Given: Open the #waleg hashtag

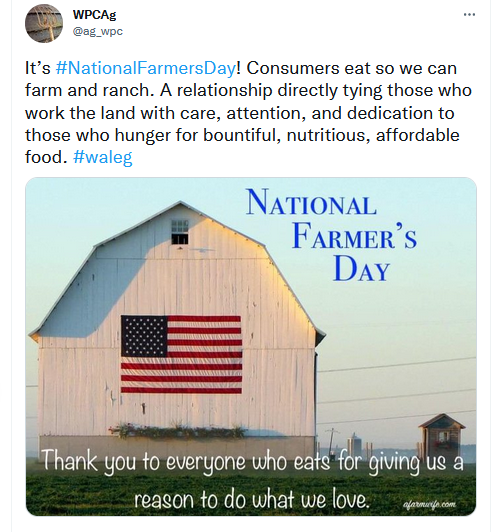Looking at the screenshot, I should click(x=102, y=157).
